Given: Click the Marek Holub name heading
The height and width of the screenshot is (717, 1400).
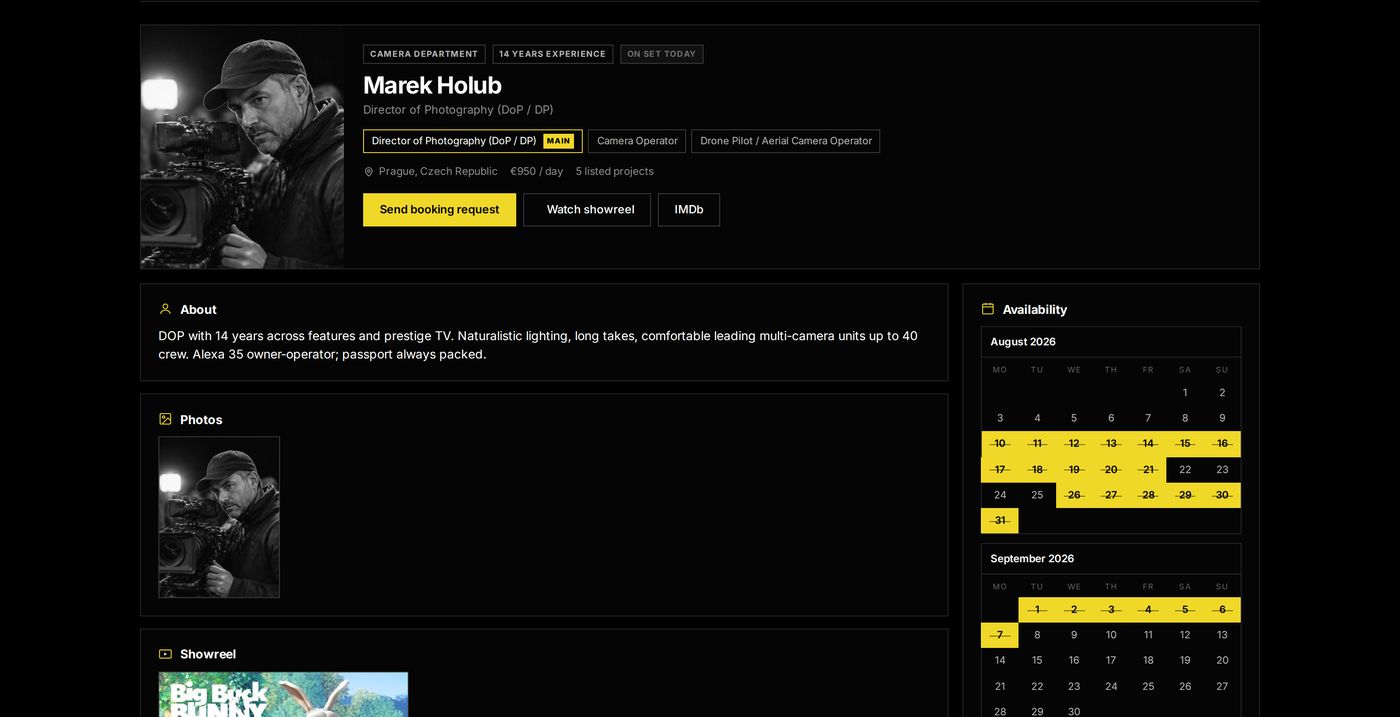Looking at the screenshot, I should [x=432, y=85].
